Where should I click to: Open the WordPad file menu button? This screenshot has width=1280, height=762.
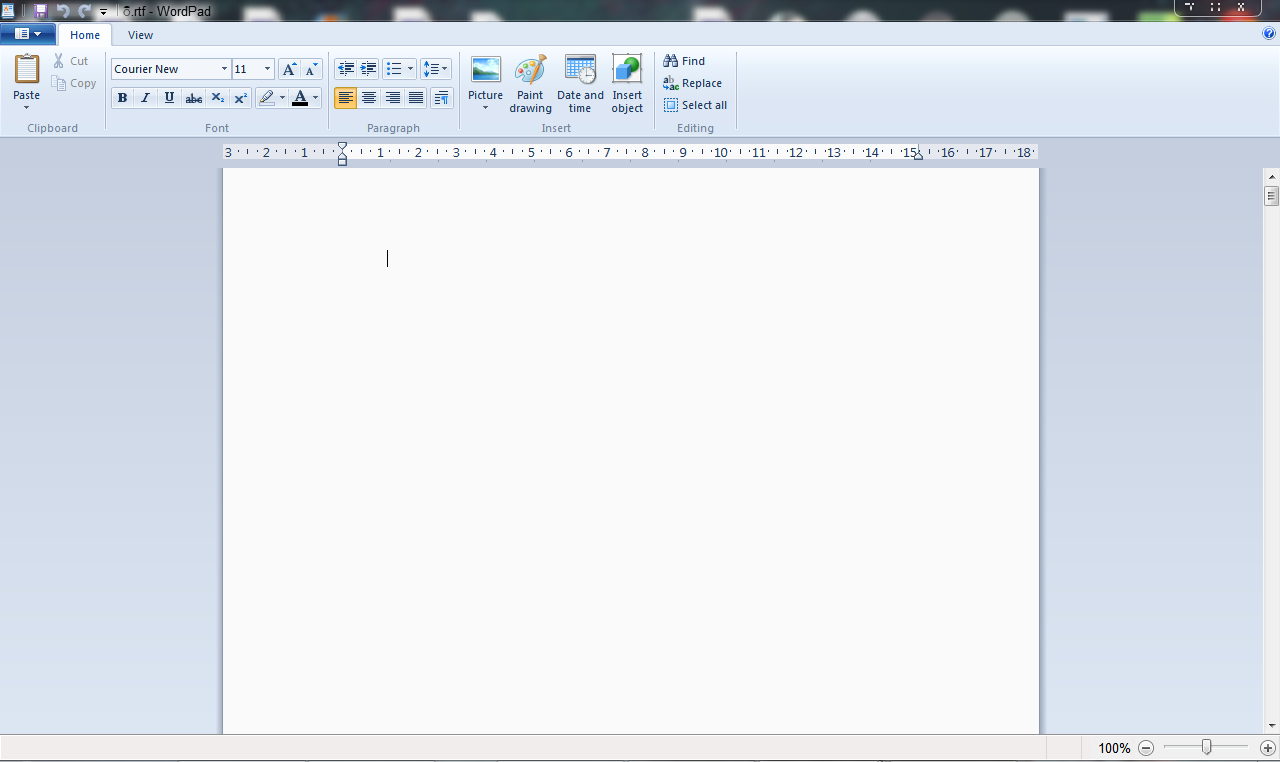click(x=28, y=34)
